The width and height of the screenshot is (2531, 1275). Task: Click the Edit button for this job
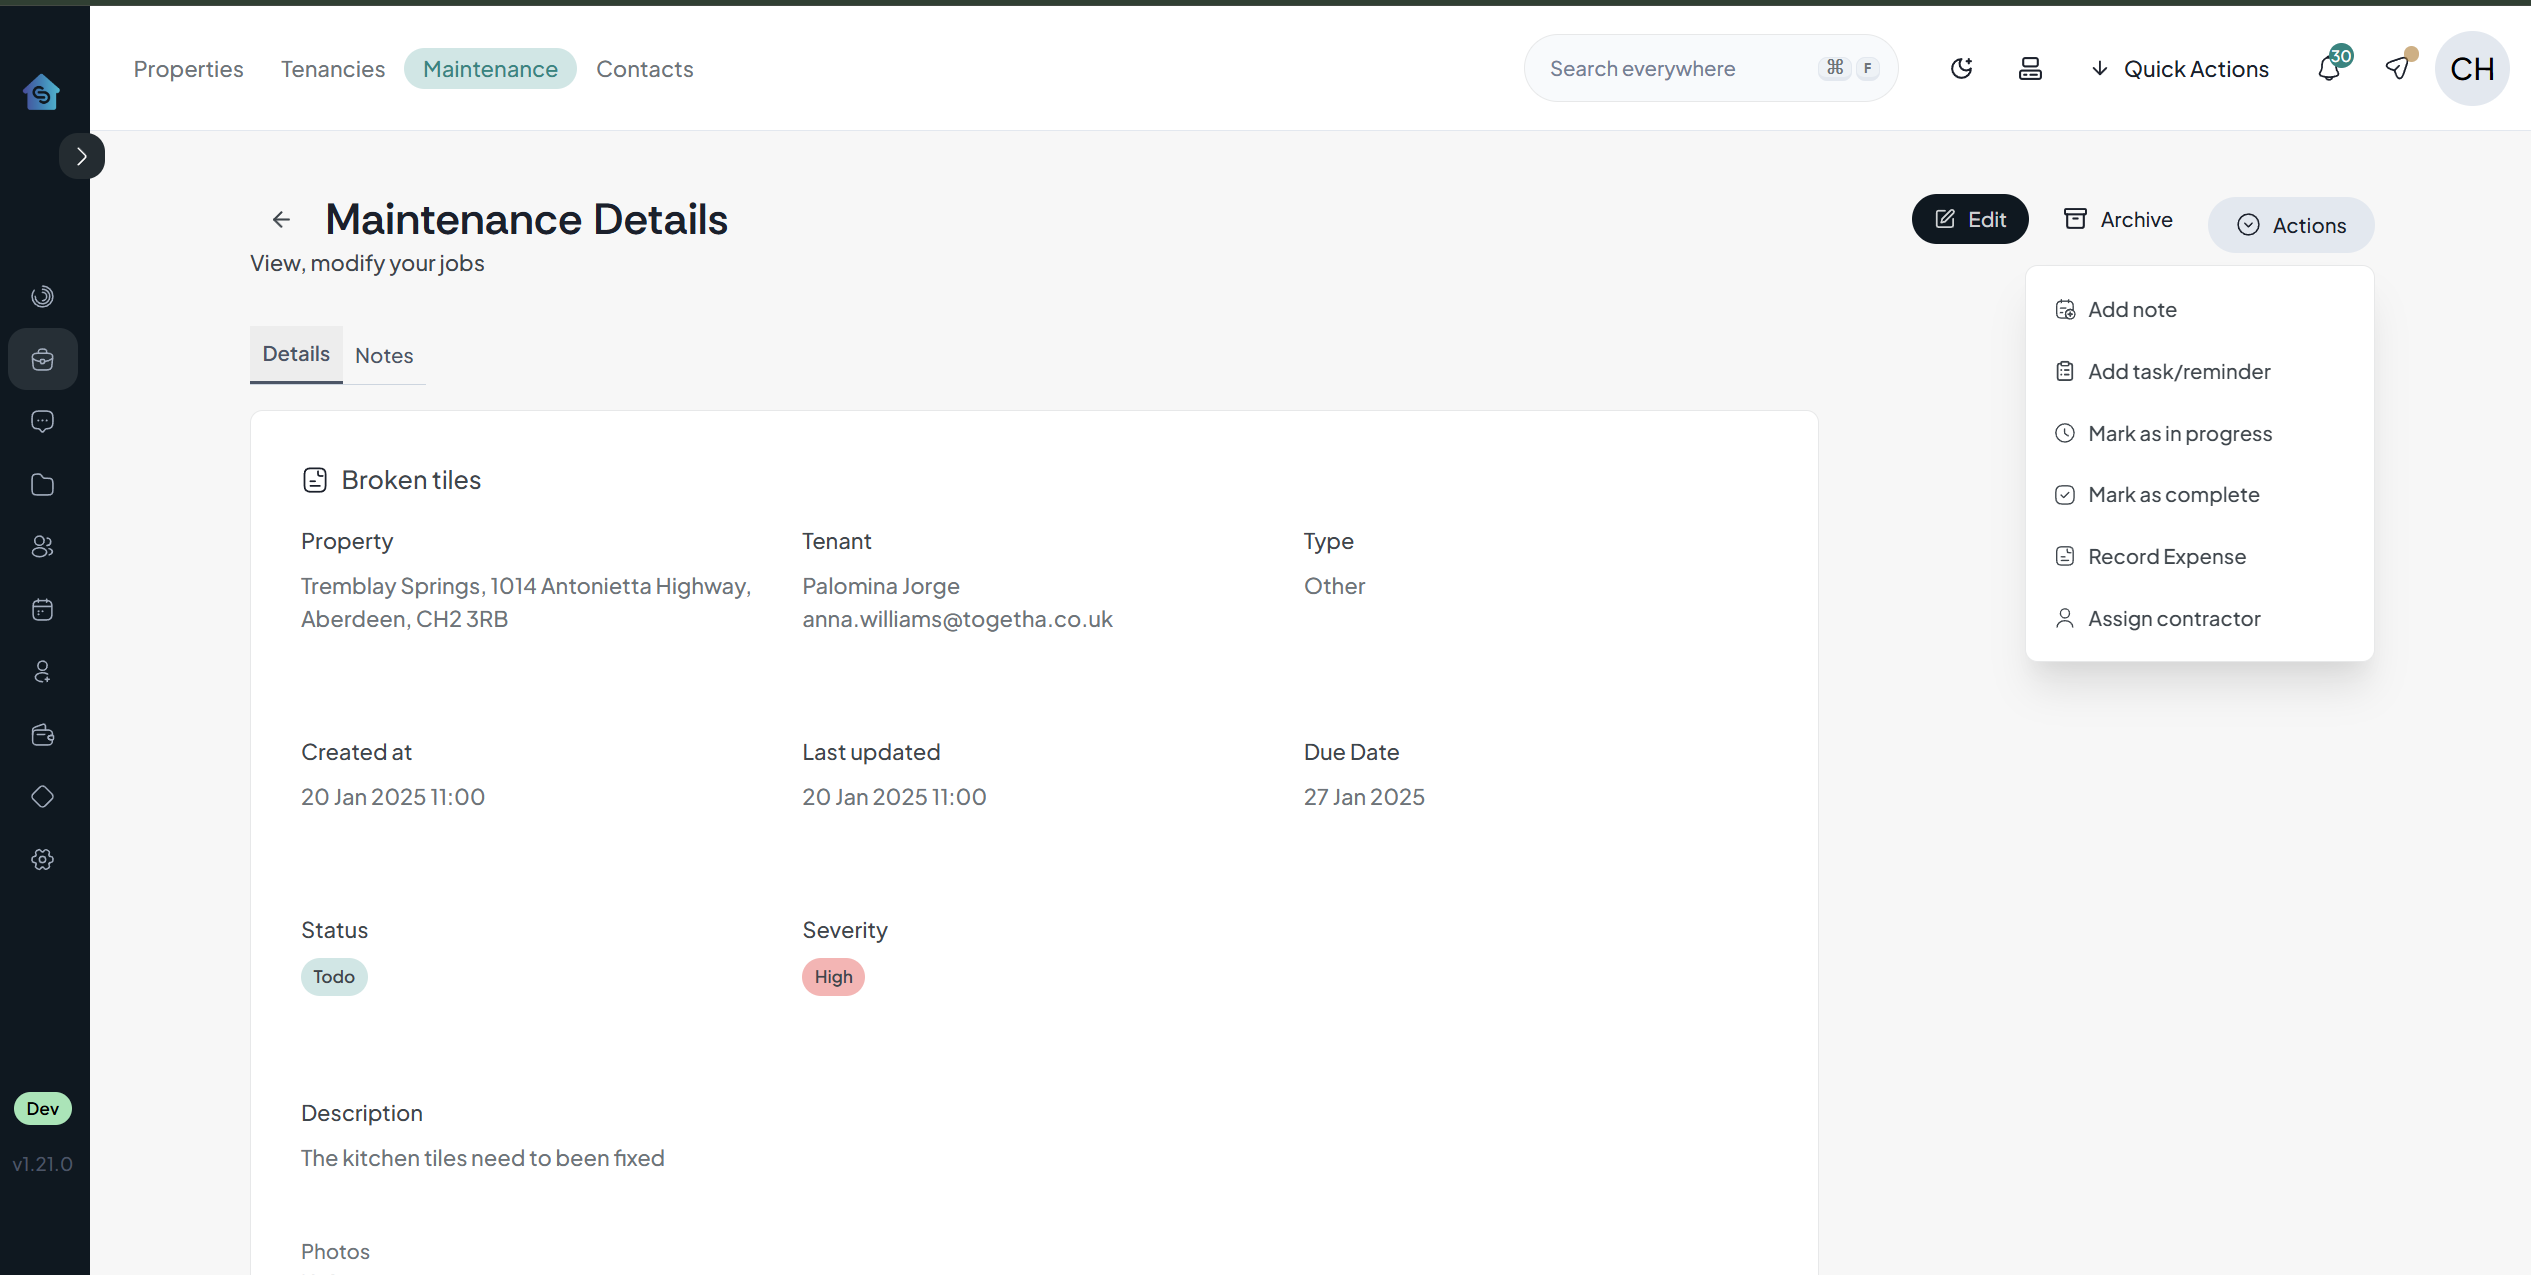point(1969,218)
